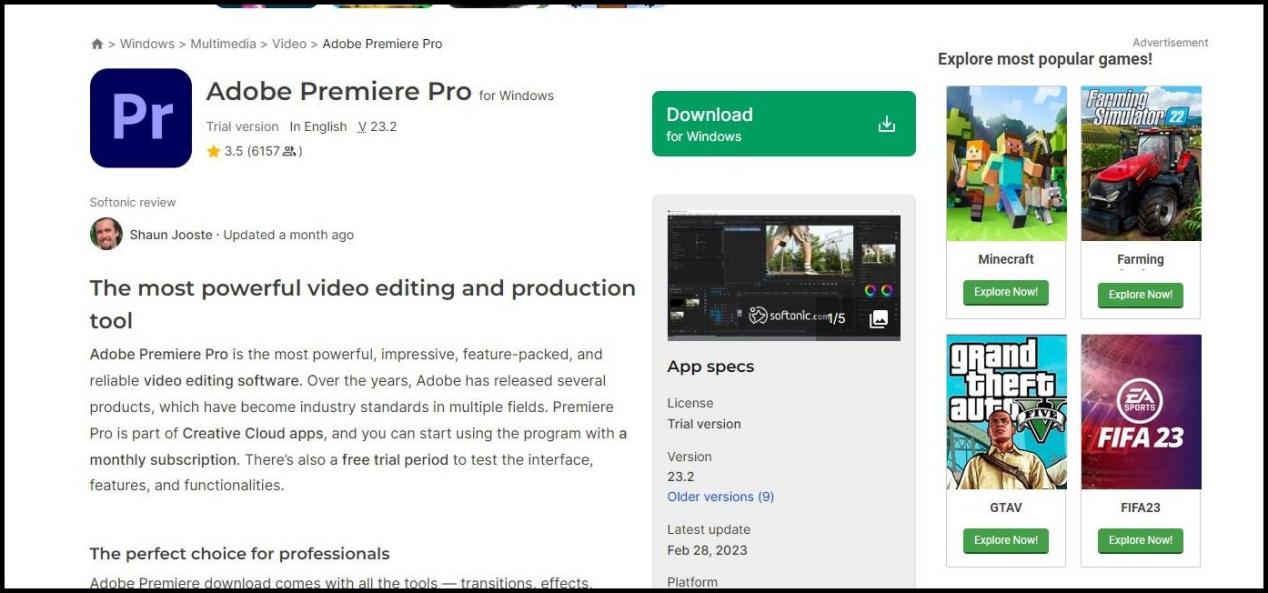Go to Multimedia breadcrumb category

pyautogui.click(x=223, y=44)
